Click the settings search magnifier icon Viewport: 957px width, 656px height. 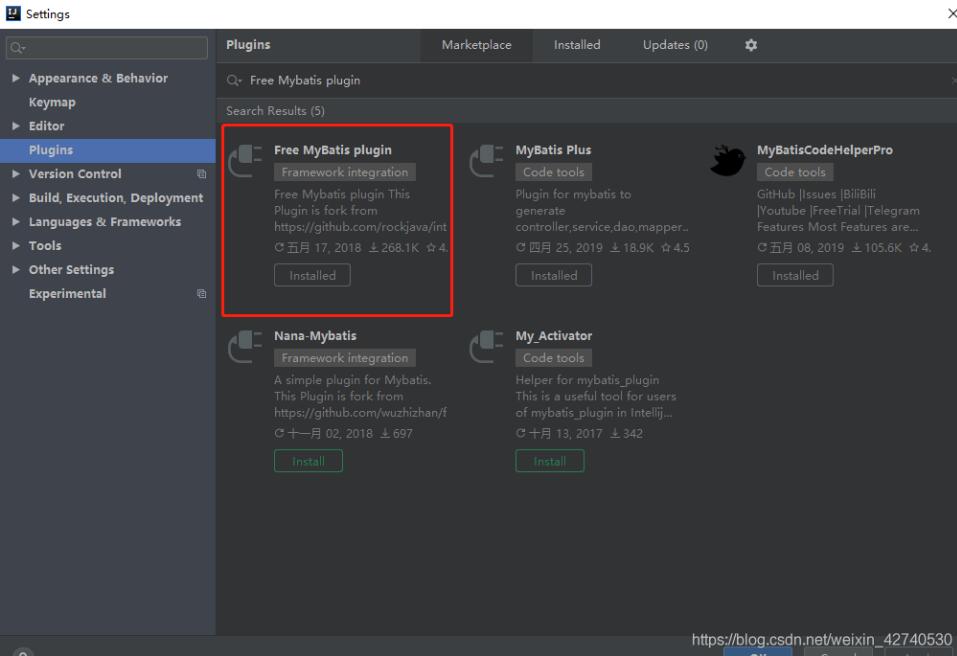18,48
